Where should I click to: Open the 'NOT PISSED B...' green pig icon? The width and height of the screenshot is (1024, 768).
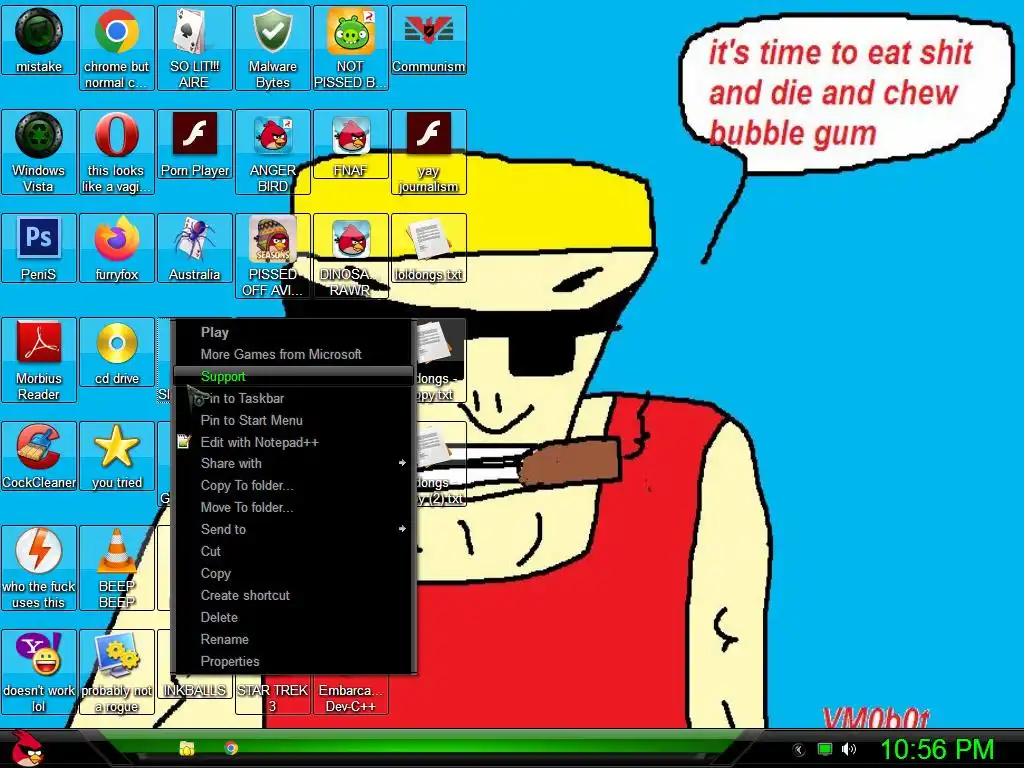[351, 48]
